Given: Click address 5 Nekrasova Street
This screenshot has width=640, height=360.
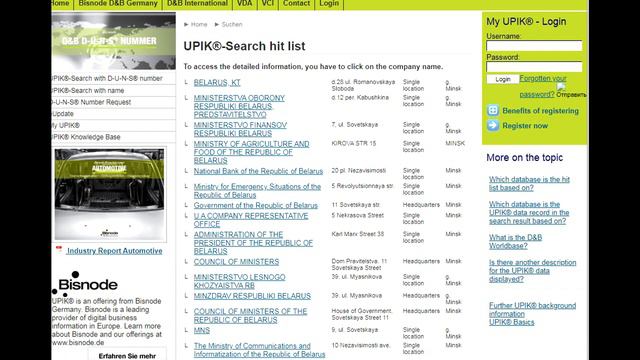Looking at the screenshot, I should (358, 215).
